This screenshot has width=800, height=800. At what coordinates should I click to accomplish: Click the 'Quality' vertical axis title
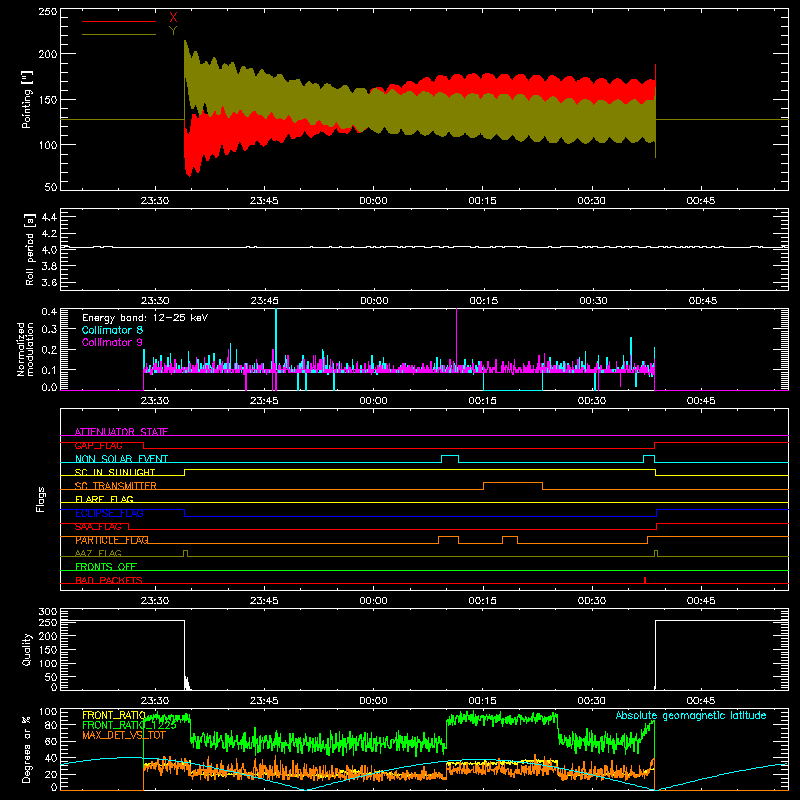(27, 649)
